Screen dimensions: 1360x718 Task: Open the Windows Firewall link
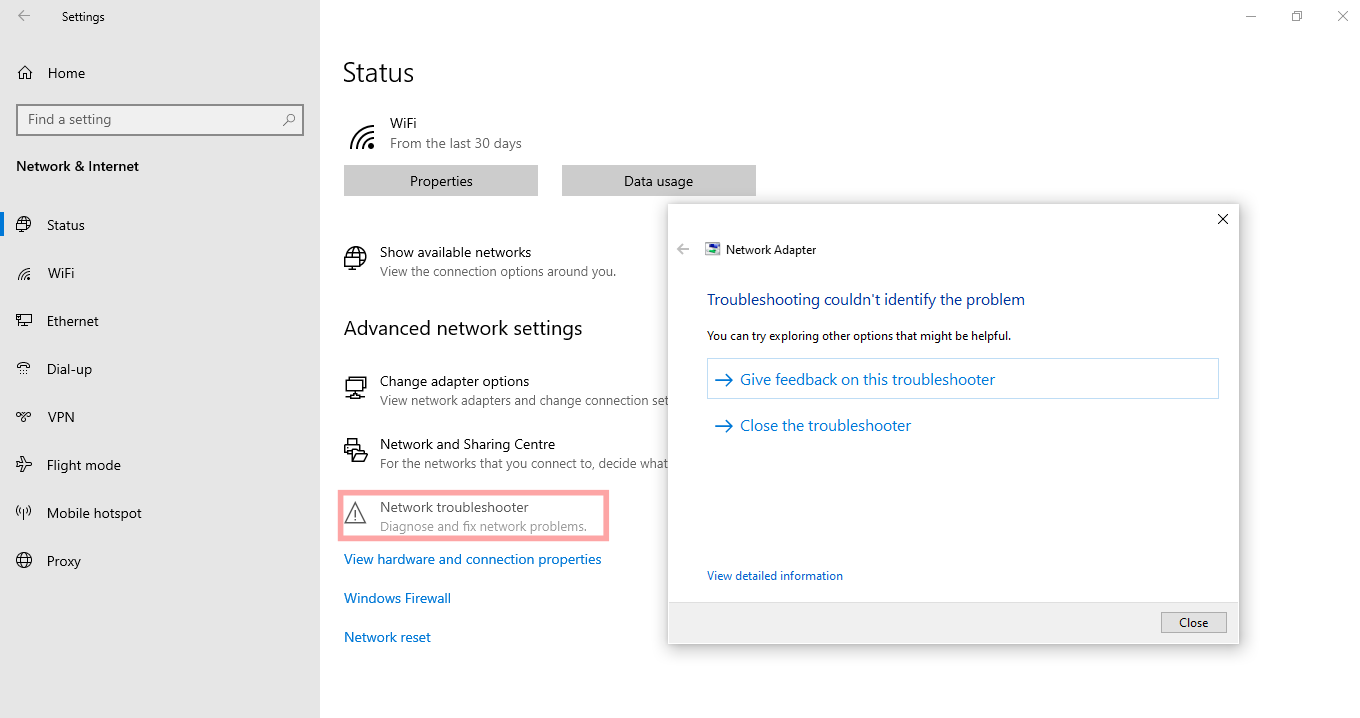(x=397, y=598)
